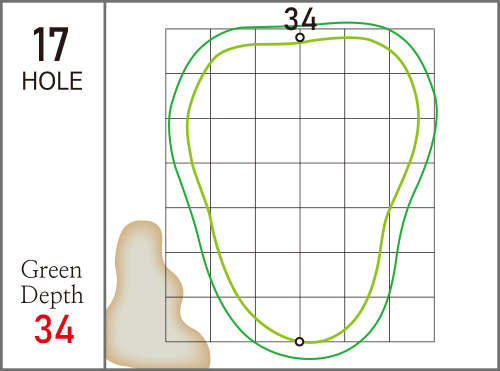Image resolution: width=500 pixels, height=371 pixels.
Task: Select the top-left grid cell
Action: 188,51
